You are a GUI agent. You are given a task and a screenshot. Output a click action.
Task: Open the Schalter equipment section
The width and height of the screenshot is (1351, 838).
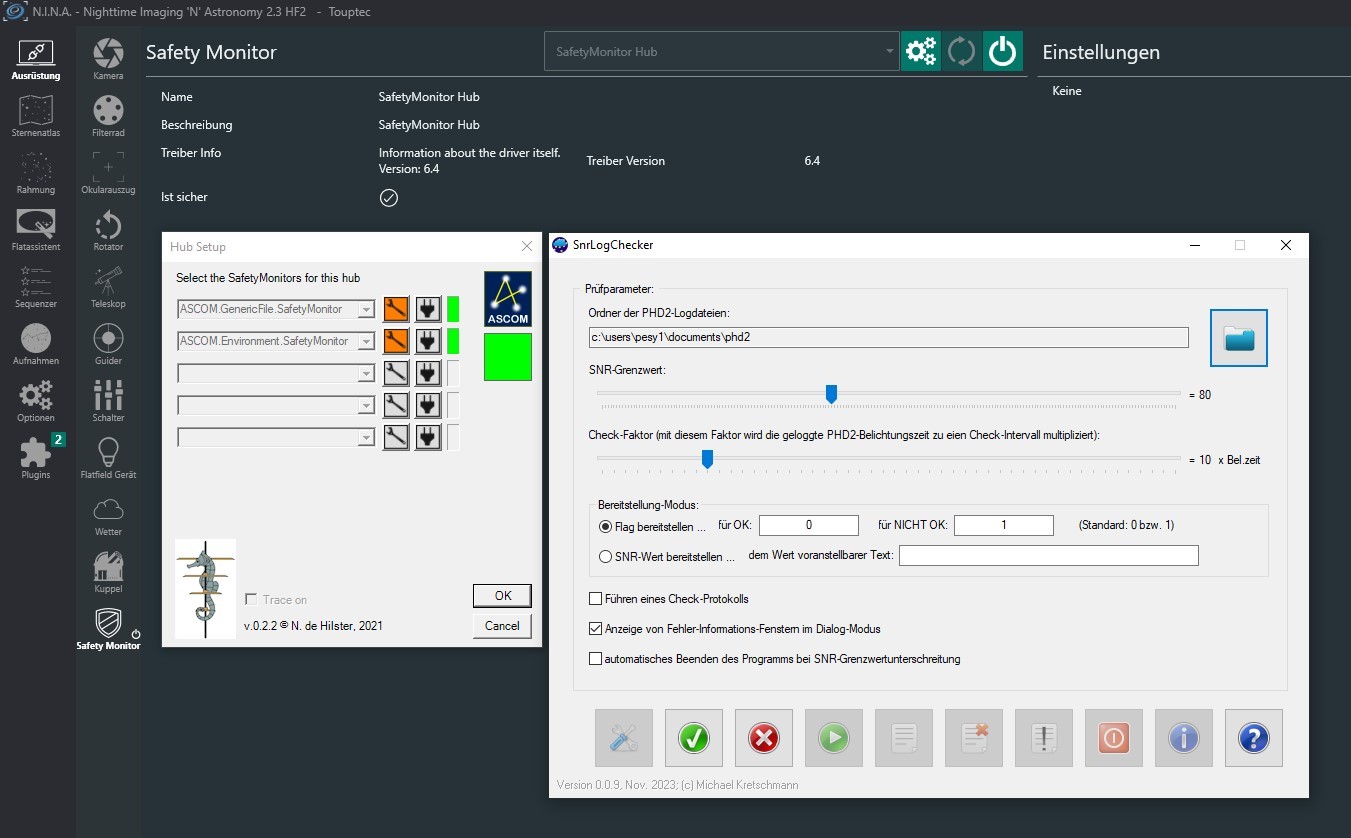point(108,401)
